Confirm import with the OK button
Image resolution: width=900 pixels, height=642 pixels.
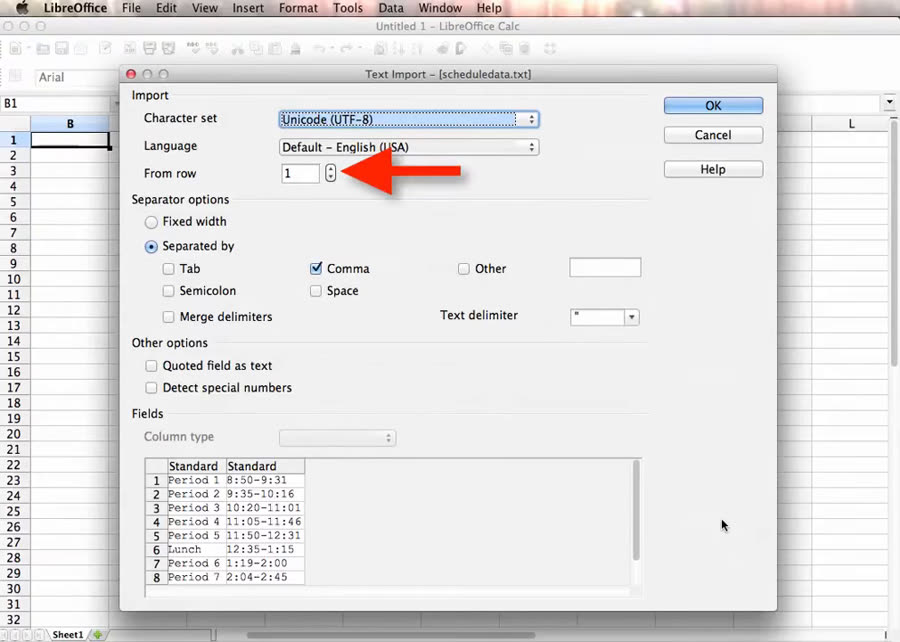pos(713,106)
